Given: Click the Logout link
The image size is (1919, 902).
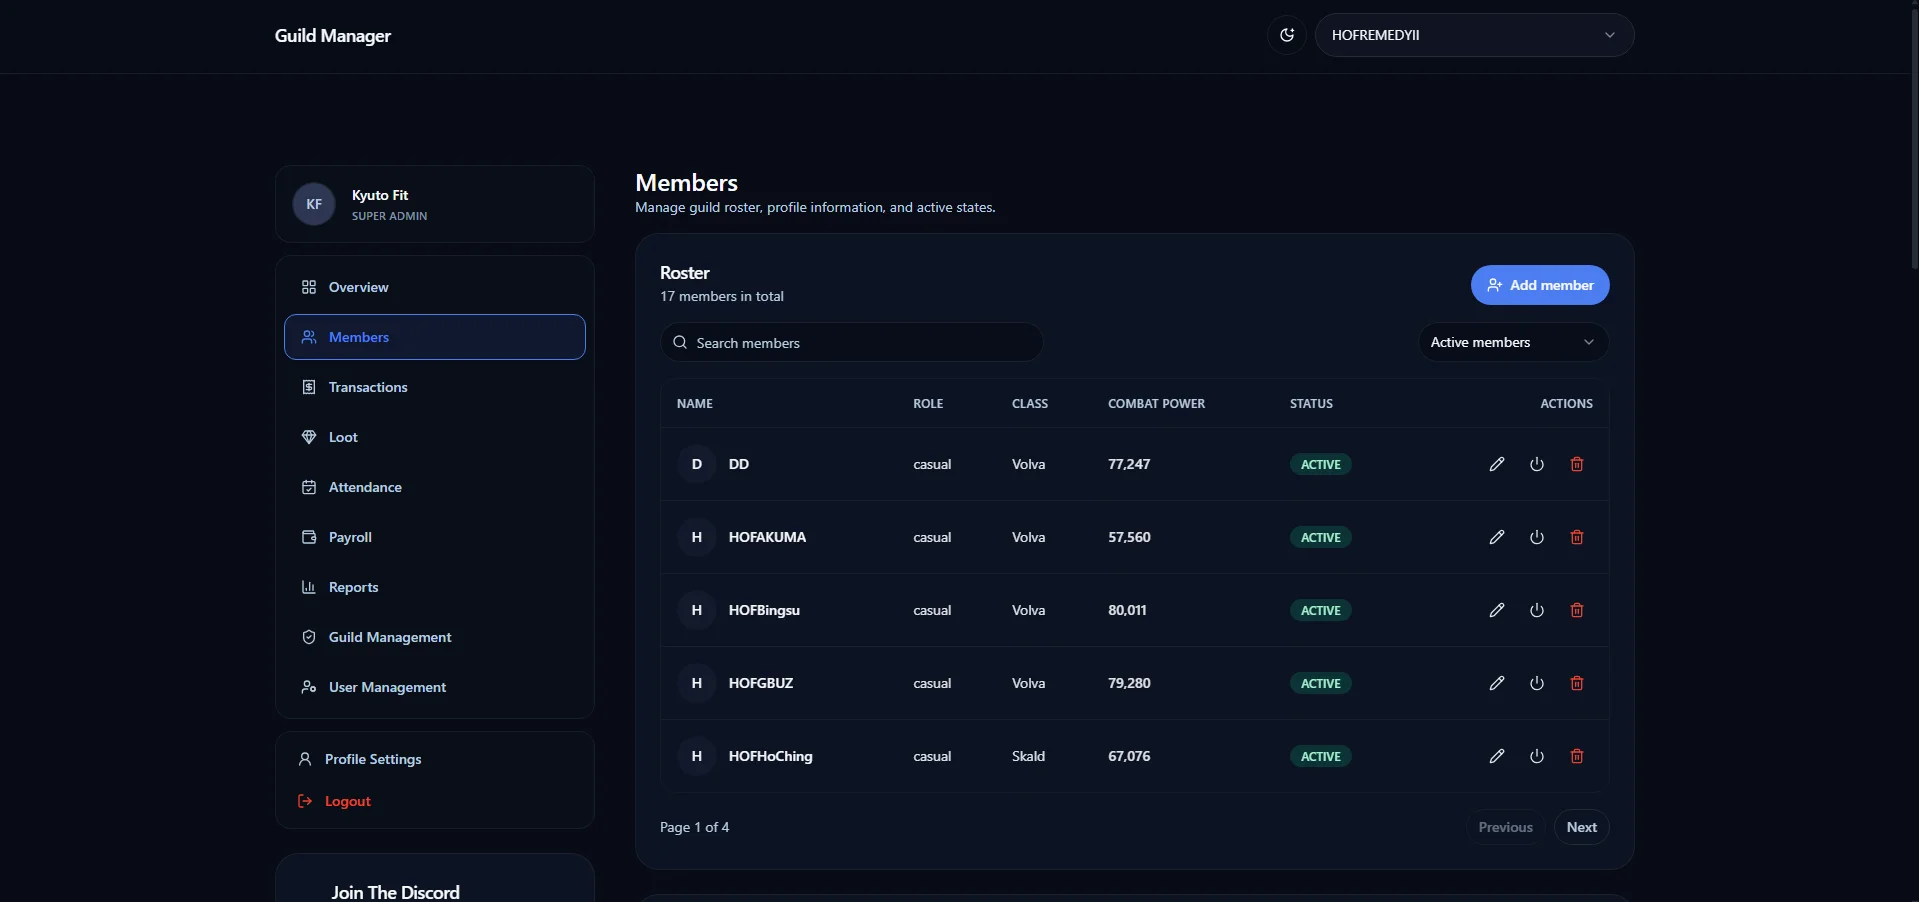Looking at the screenshot, I should [435, 801].
